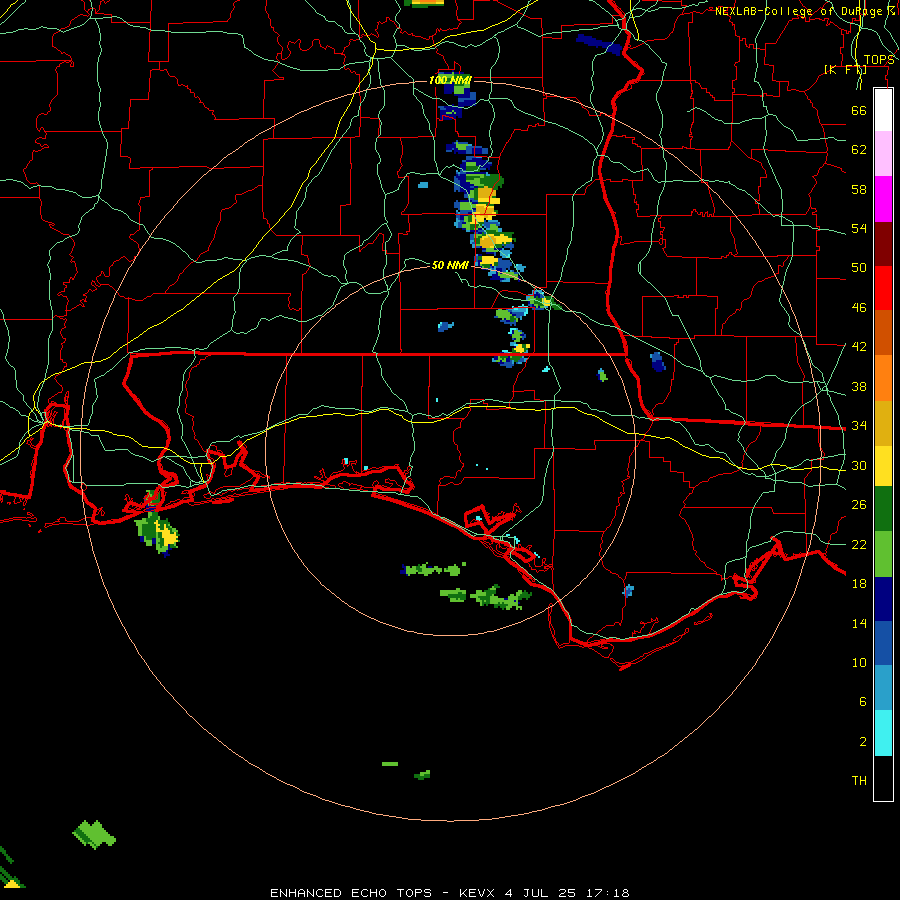Select the navy blue legend band
The height and width of the screenshot is (900, 900).
coord(883,599)
